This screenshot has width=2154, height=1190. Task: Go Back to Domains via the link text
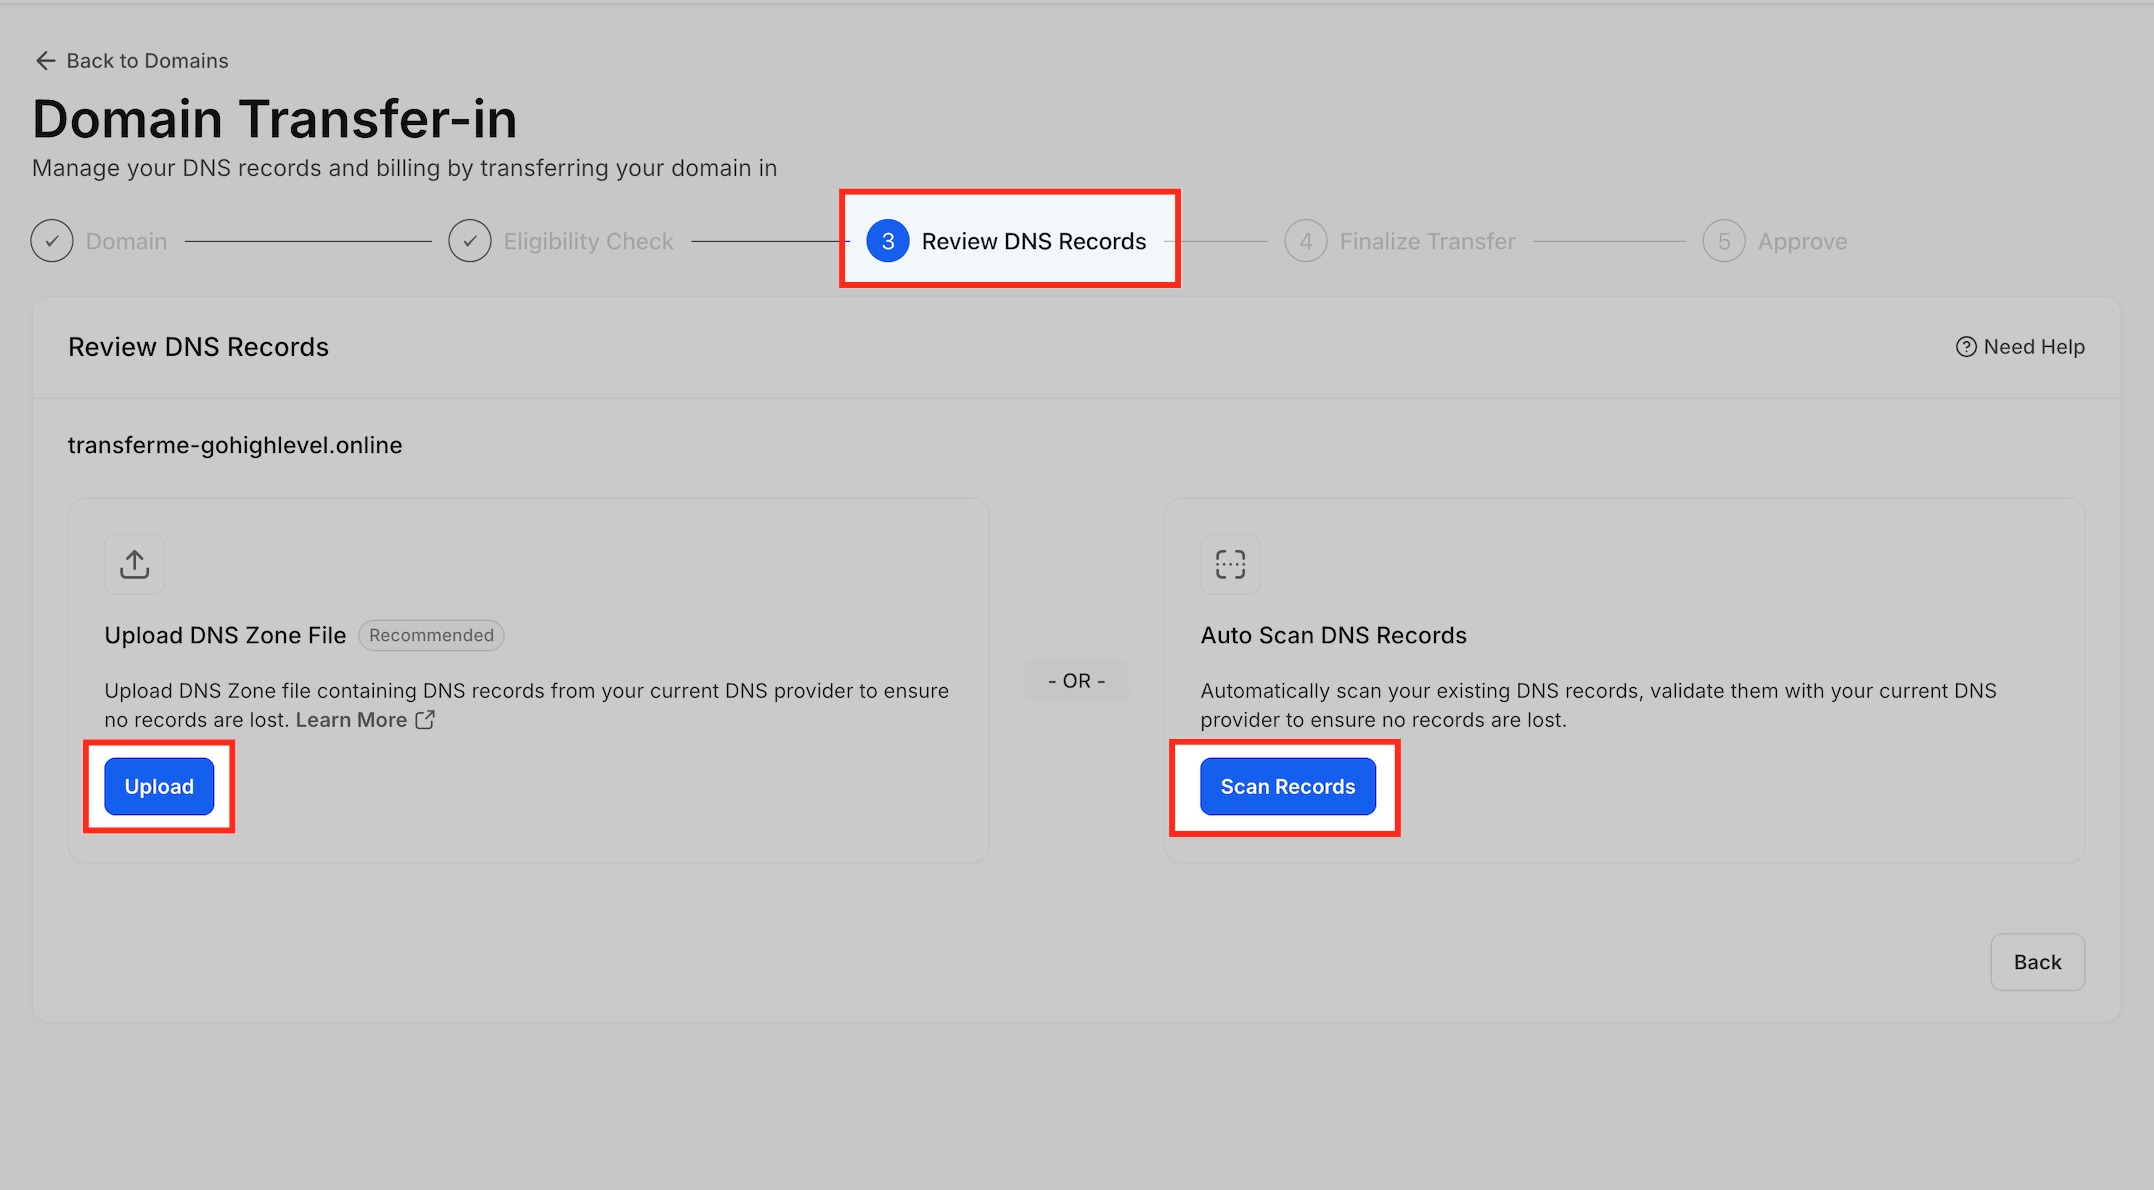coord(147,61)
